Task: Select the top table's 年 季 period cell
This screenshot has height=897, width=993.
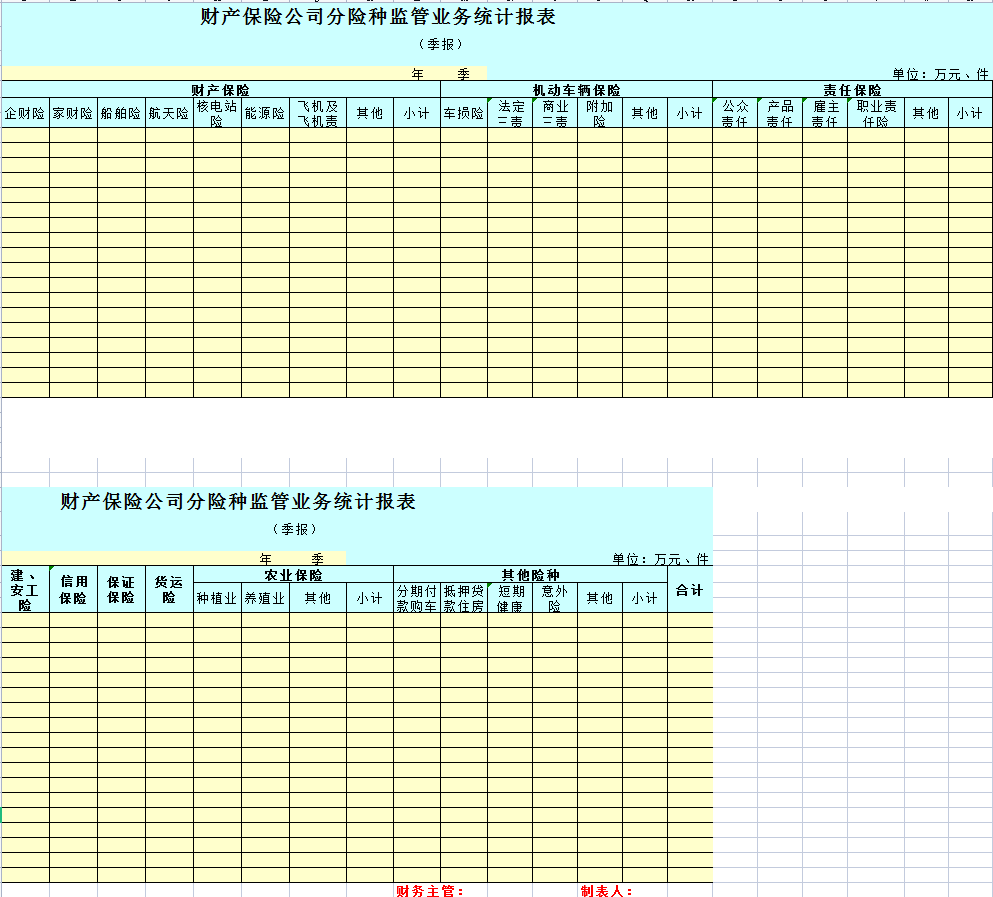Action: [440, 74]
